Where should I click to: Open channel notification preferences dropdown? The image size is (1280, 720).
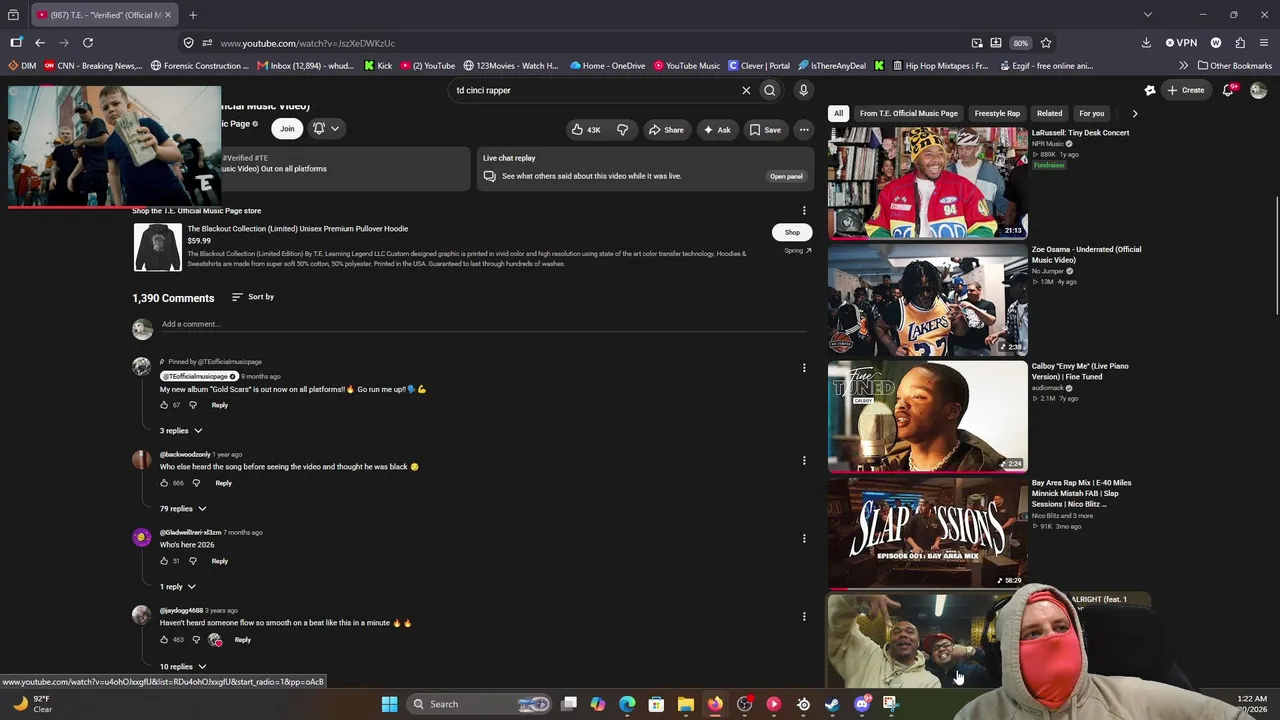coord(326,128)
